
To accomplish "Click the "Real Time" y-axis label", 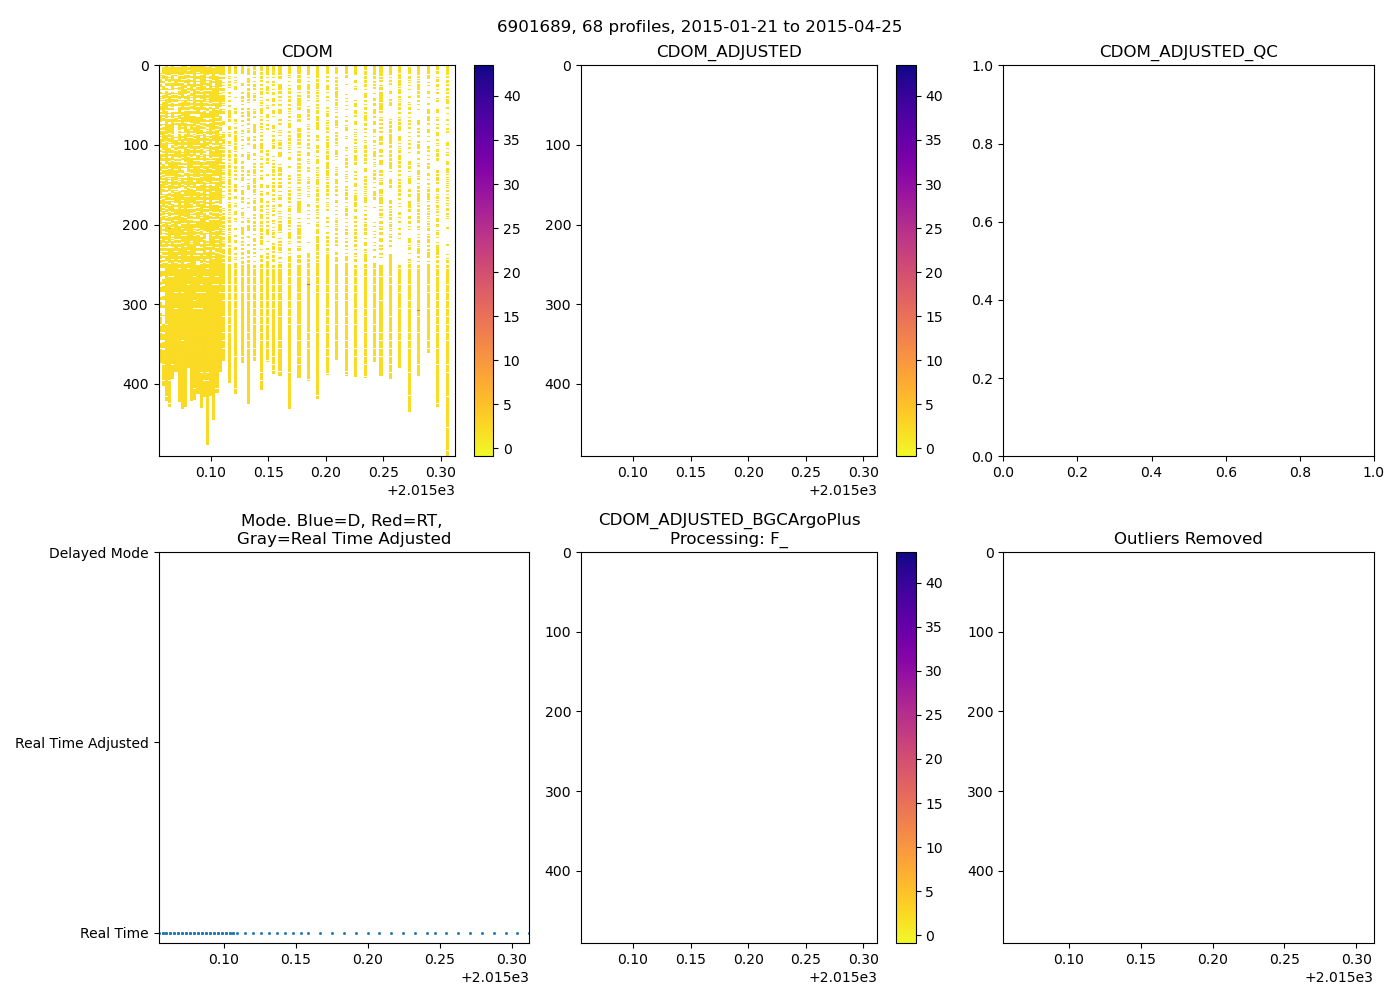I will [114, 933].
